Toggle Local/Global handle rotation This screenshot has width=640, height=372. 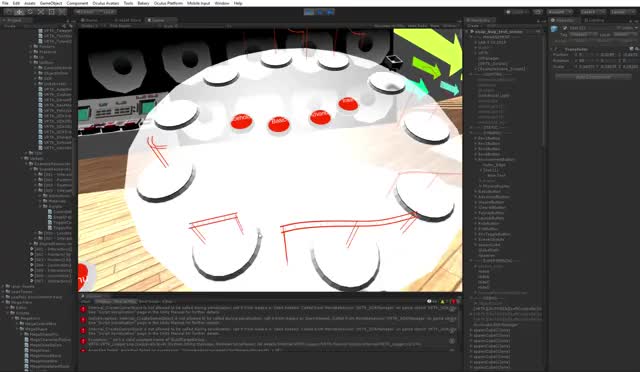pos(107,12)
